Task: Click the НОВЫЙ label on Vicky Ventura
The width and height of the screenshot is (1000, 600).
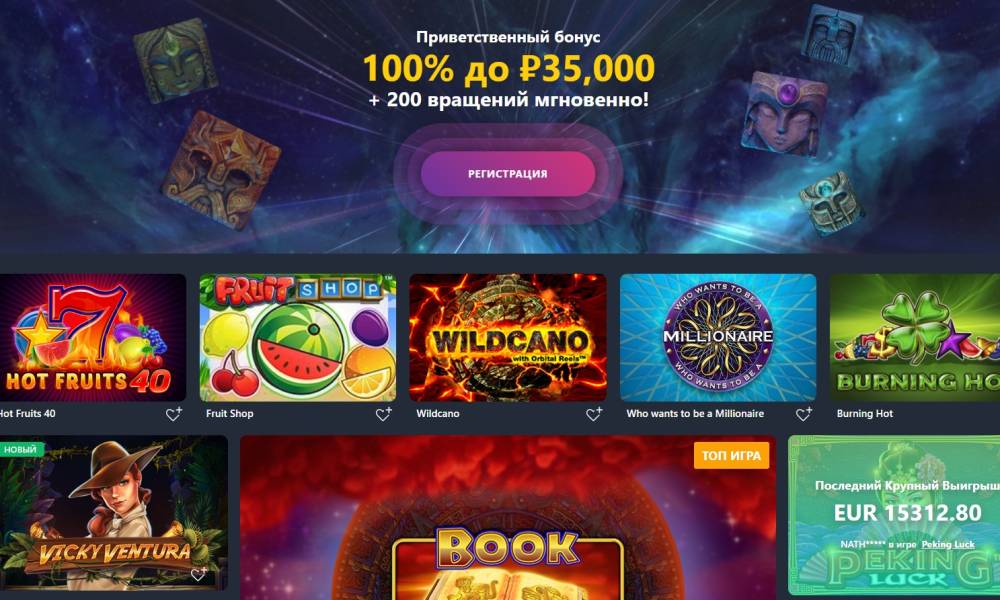Action: [20, 450]
